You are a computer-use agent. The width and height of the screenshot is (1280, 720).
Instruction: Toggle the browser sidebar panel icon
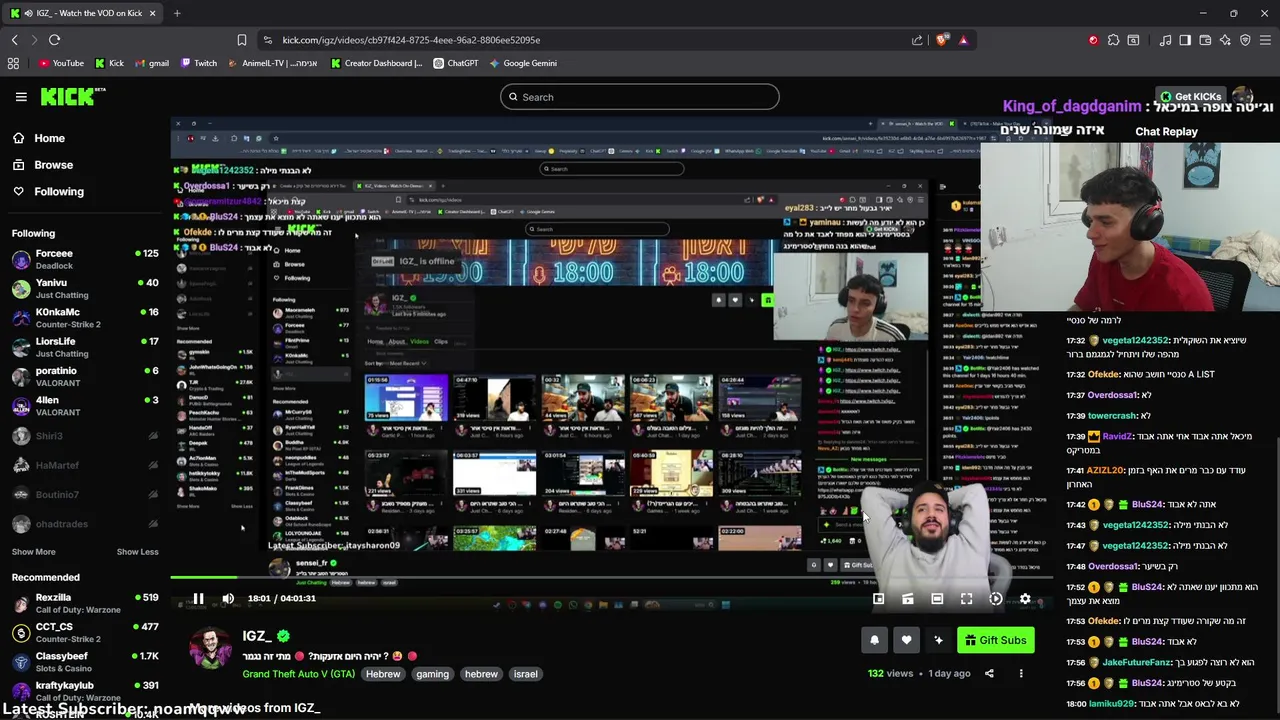[1185, 40]
